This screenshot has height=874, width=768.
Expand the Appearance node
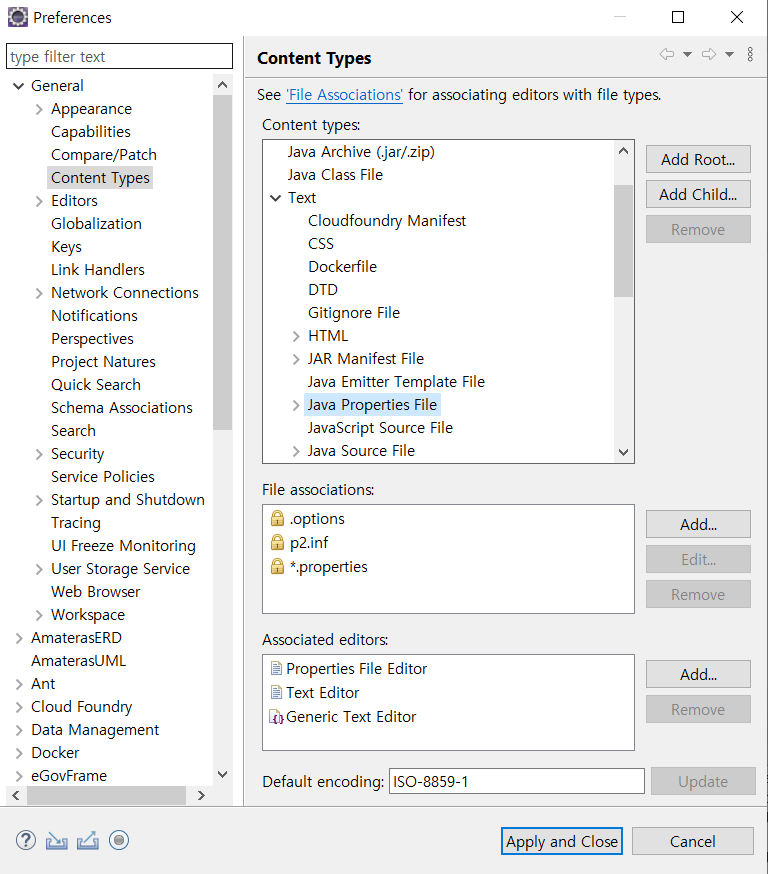coord(39,109)
